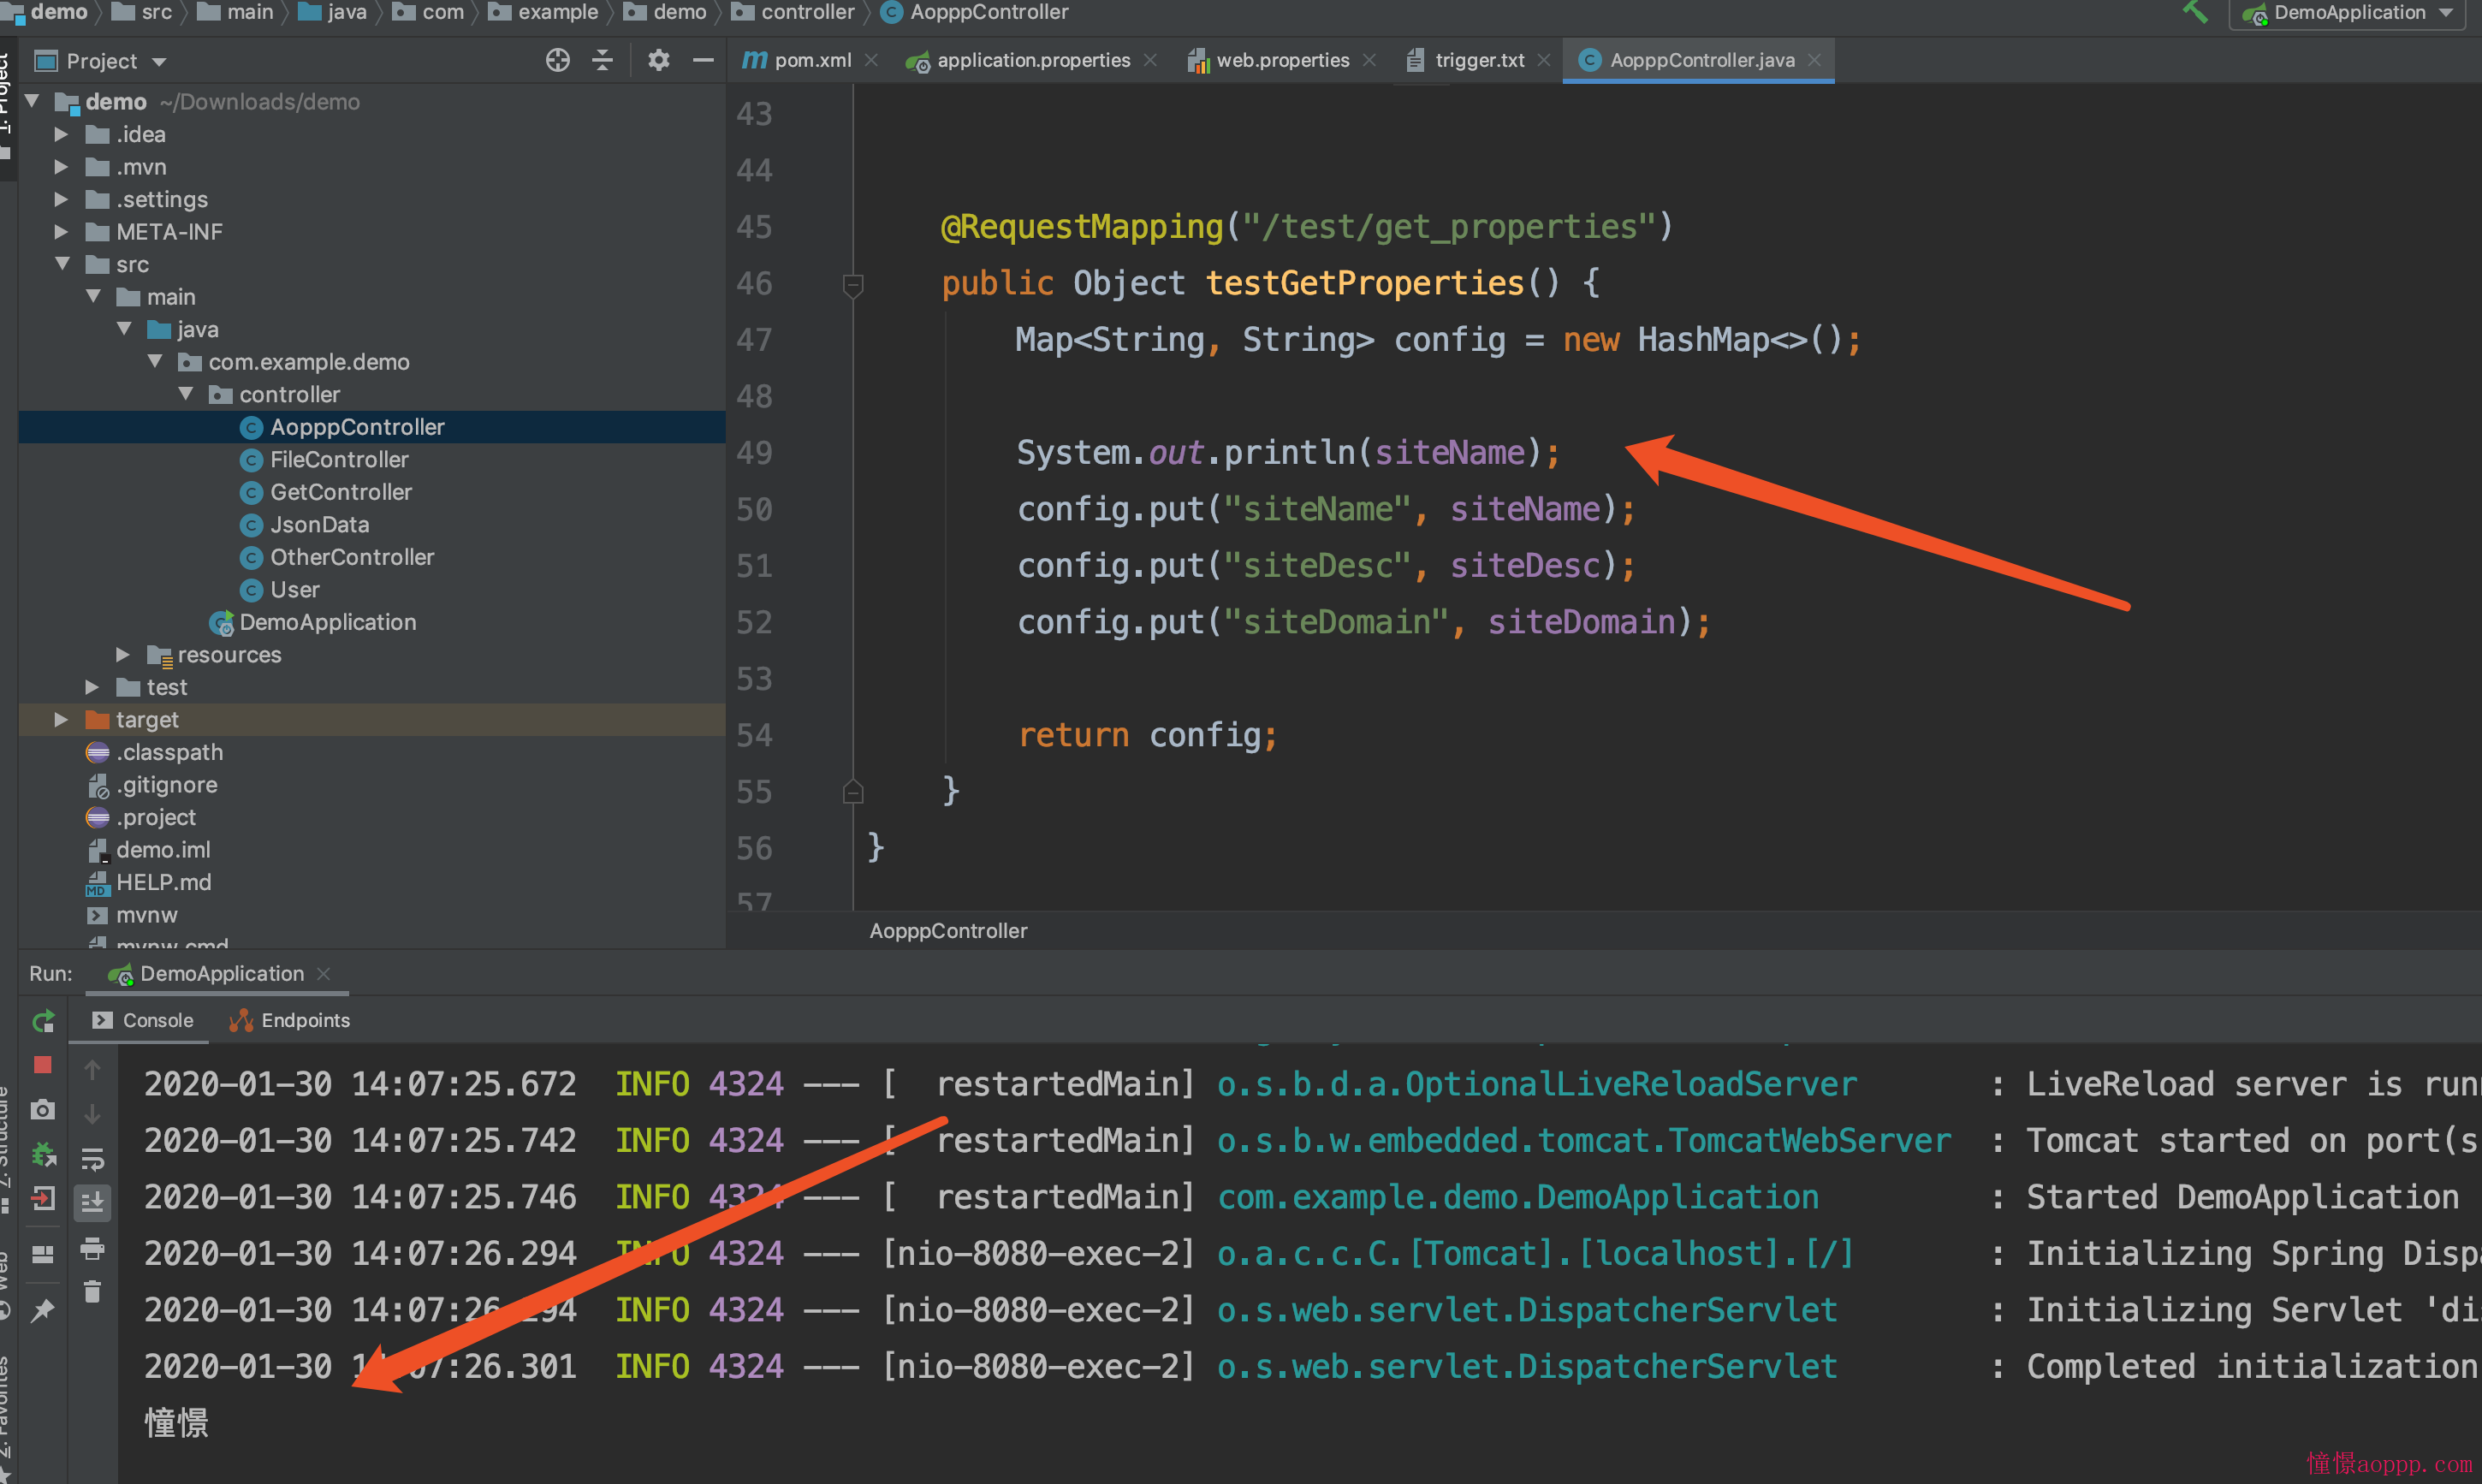Expand the target folder
Image resolution: width=2482 pixels, height=1484 pixels.
[61, 720]
